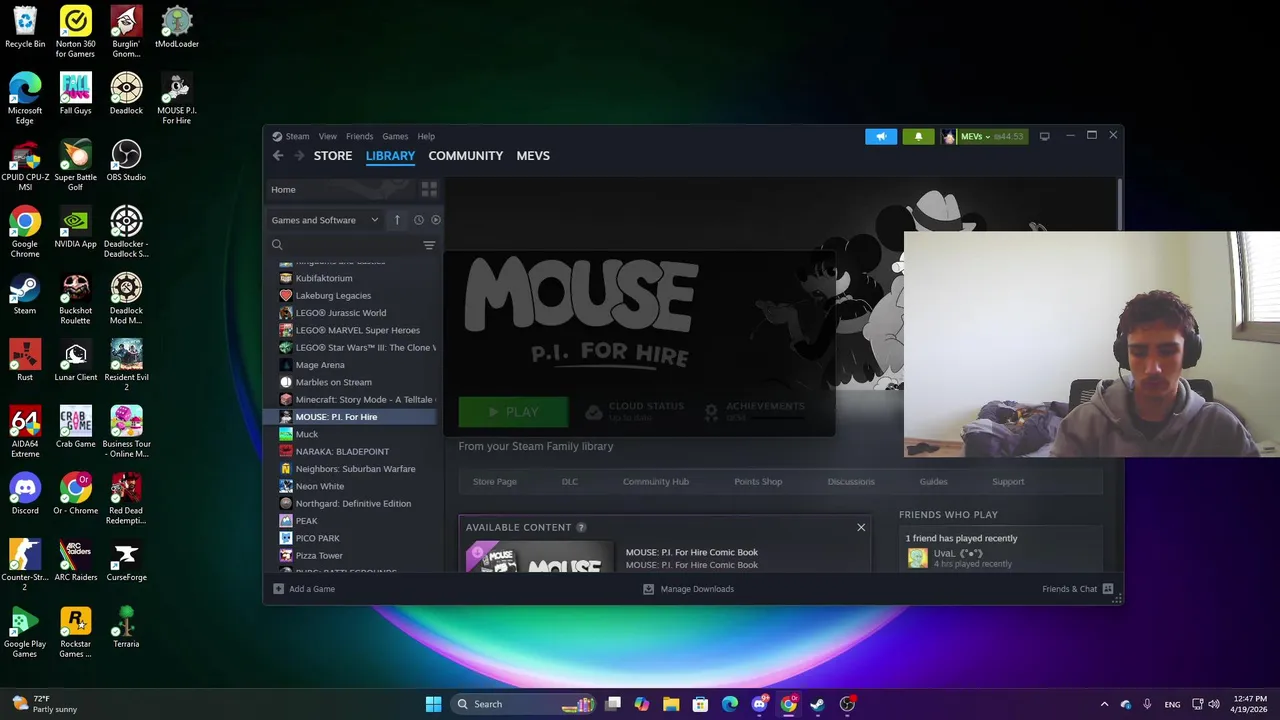Open the Steam menu
Image resolution: width=1280 pixels, height=720 pixels.
coord(298,136)
